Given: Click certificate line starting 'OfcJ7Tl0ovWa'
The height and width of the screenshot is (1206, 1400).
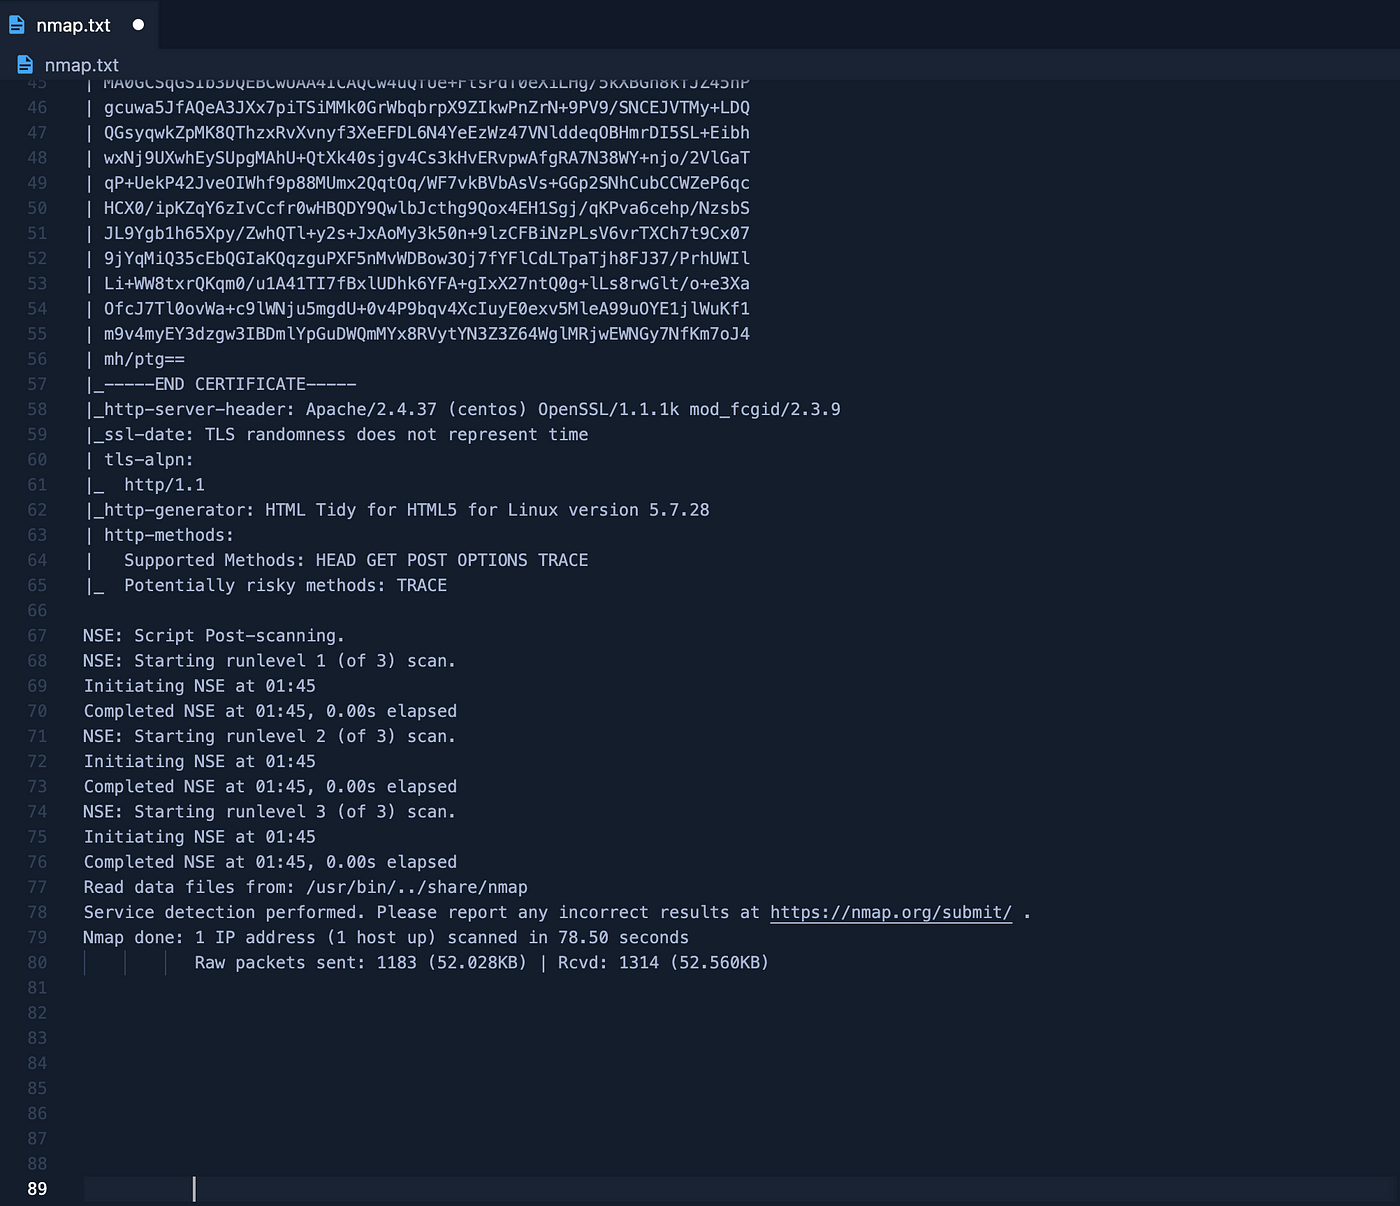Looking at the screenshot, I should (417, 309).
